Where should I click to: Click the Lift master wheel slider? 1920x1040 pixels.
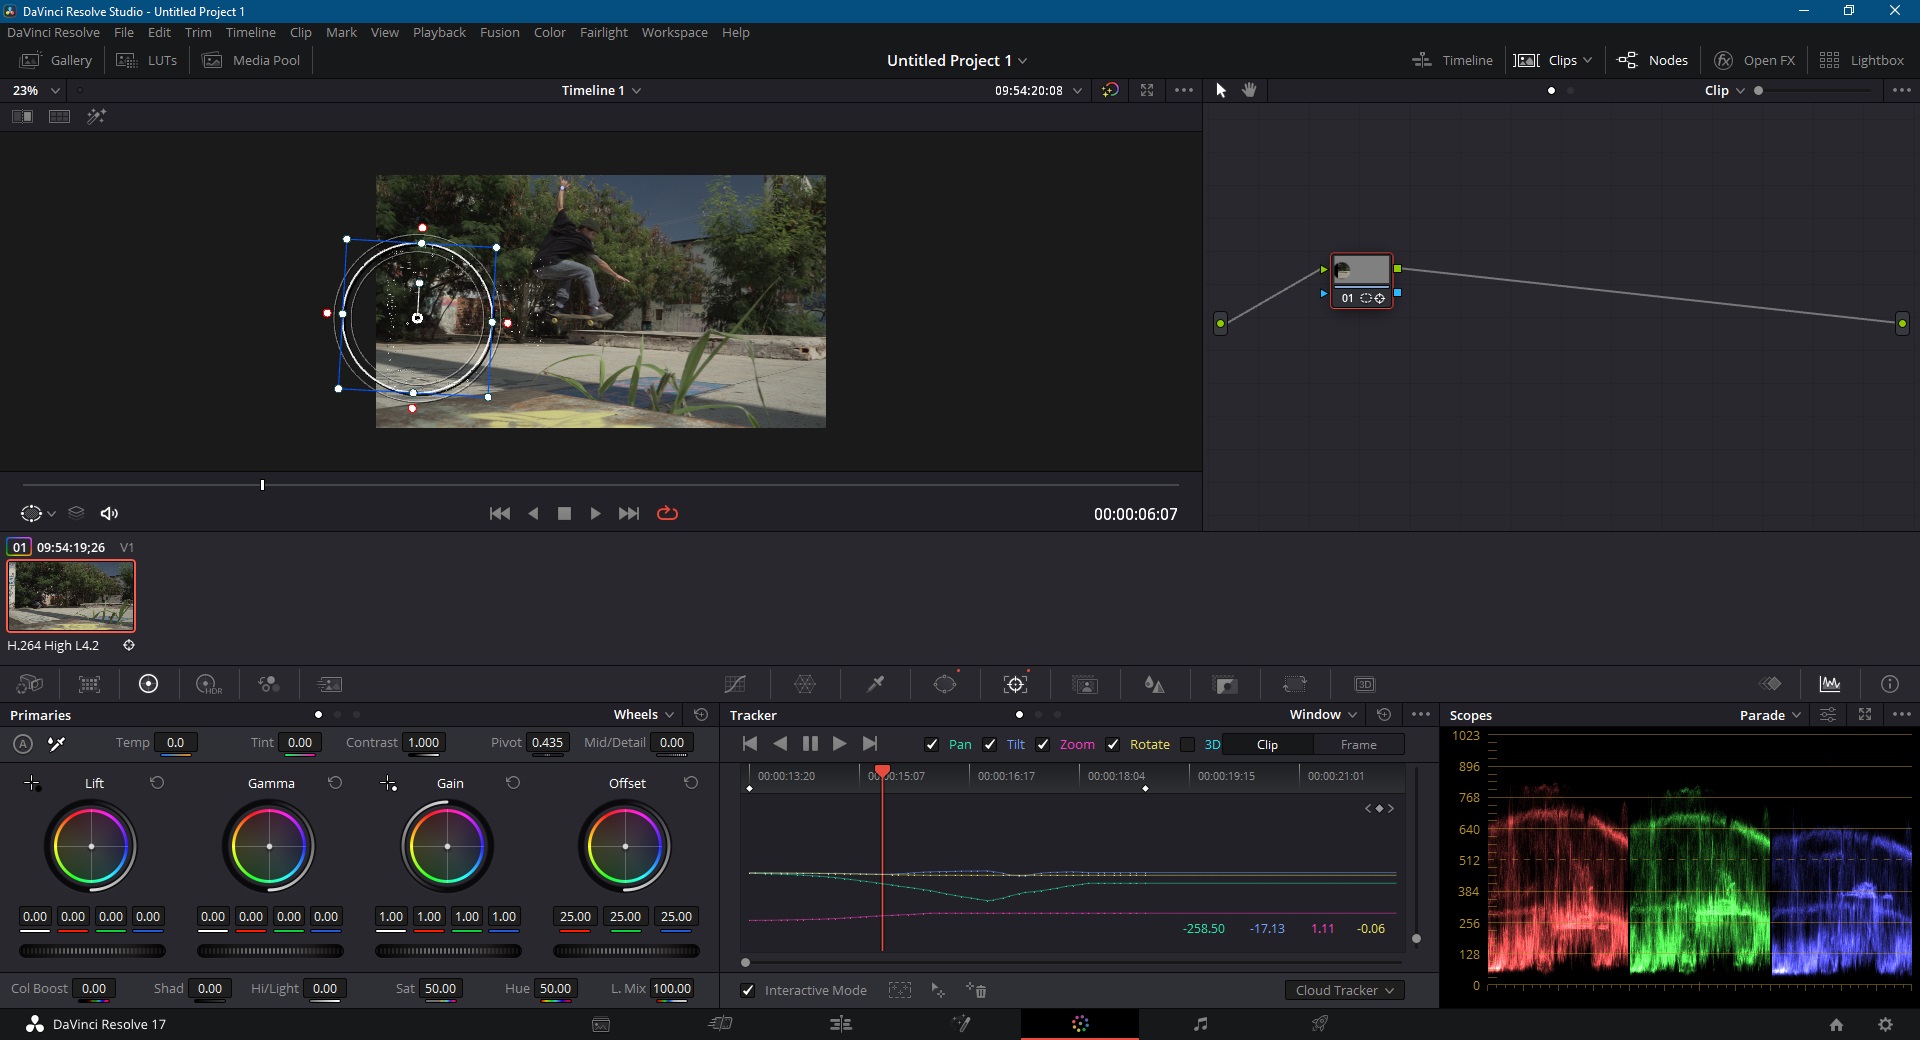pyautogui.click(x=92, y=951)
